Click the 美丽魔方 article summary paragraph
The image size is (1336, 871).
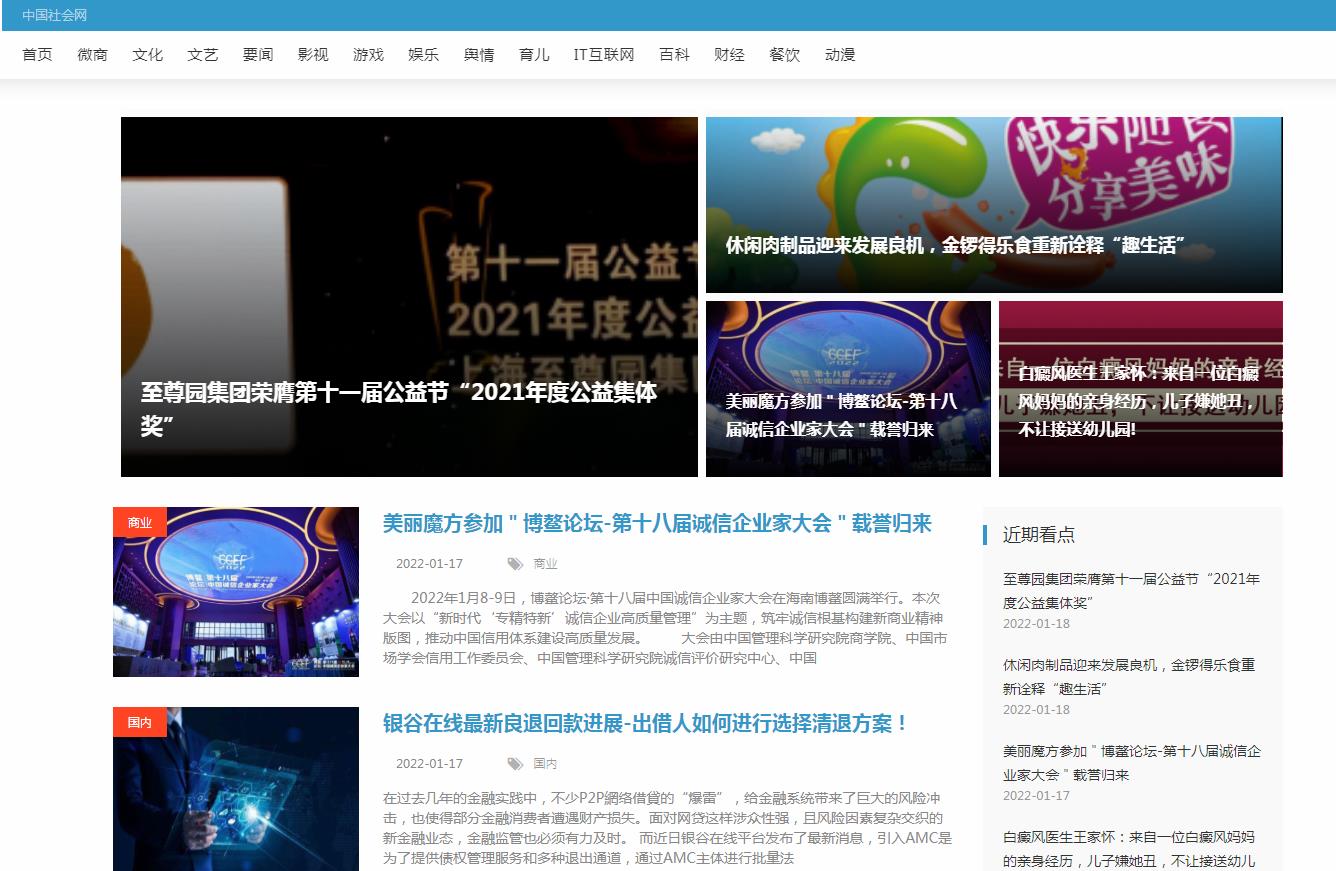click(665, 628)
